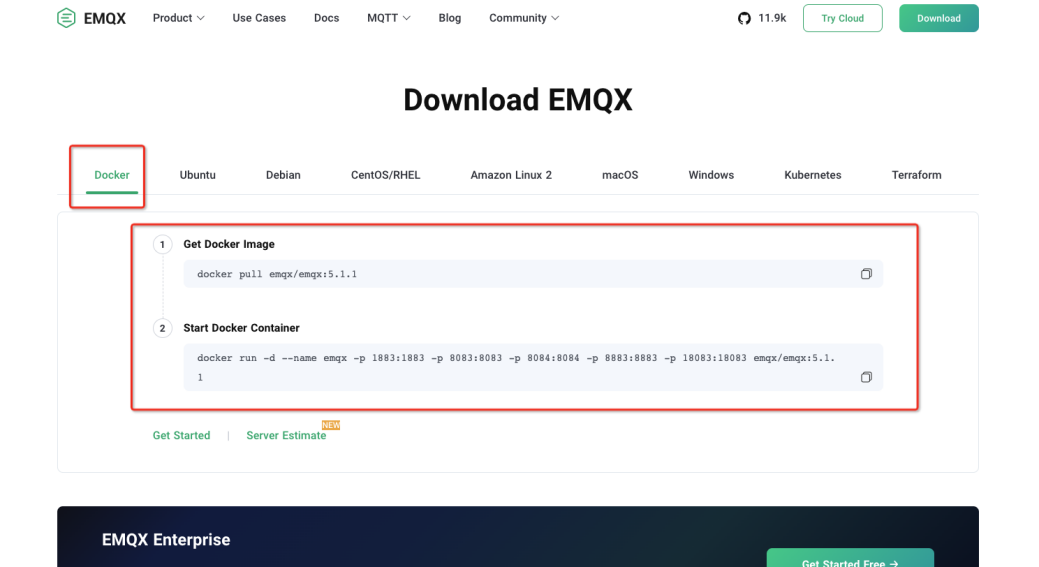Click Get Started Free button
Image resolution: width=1039 pixels, height=567 pixels.
(849, 561)
